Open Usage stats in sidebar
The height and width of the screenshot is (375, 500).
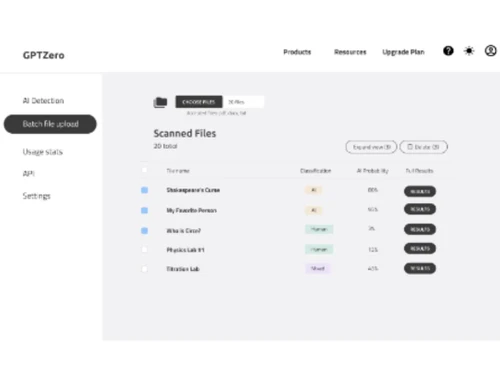coord(43,152)
